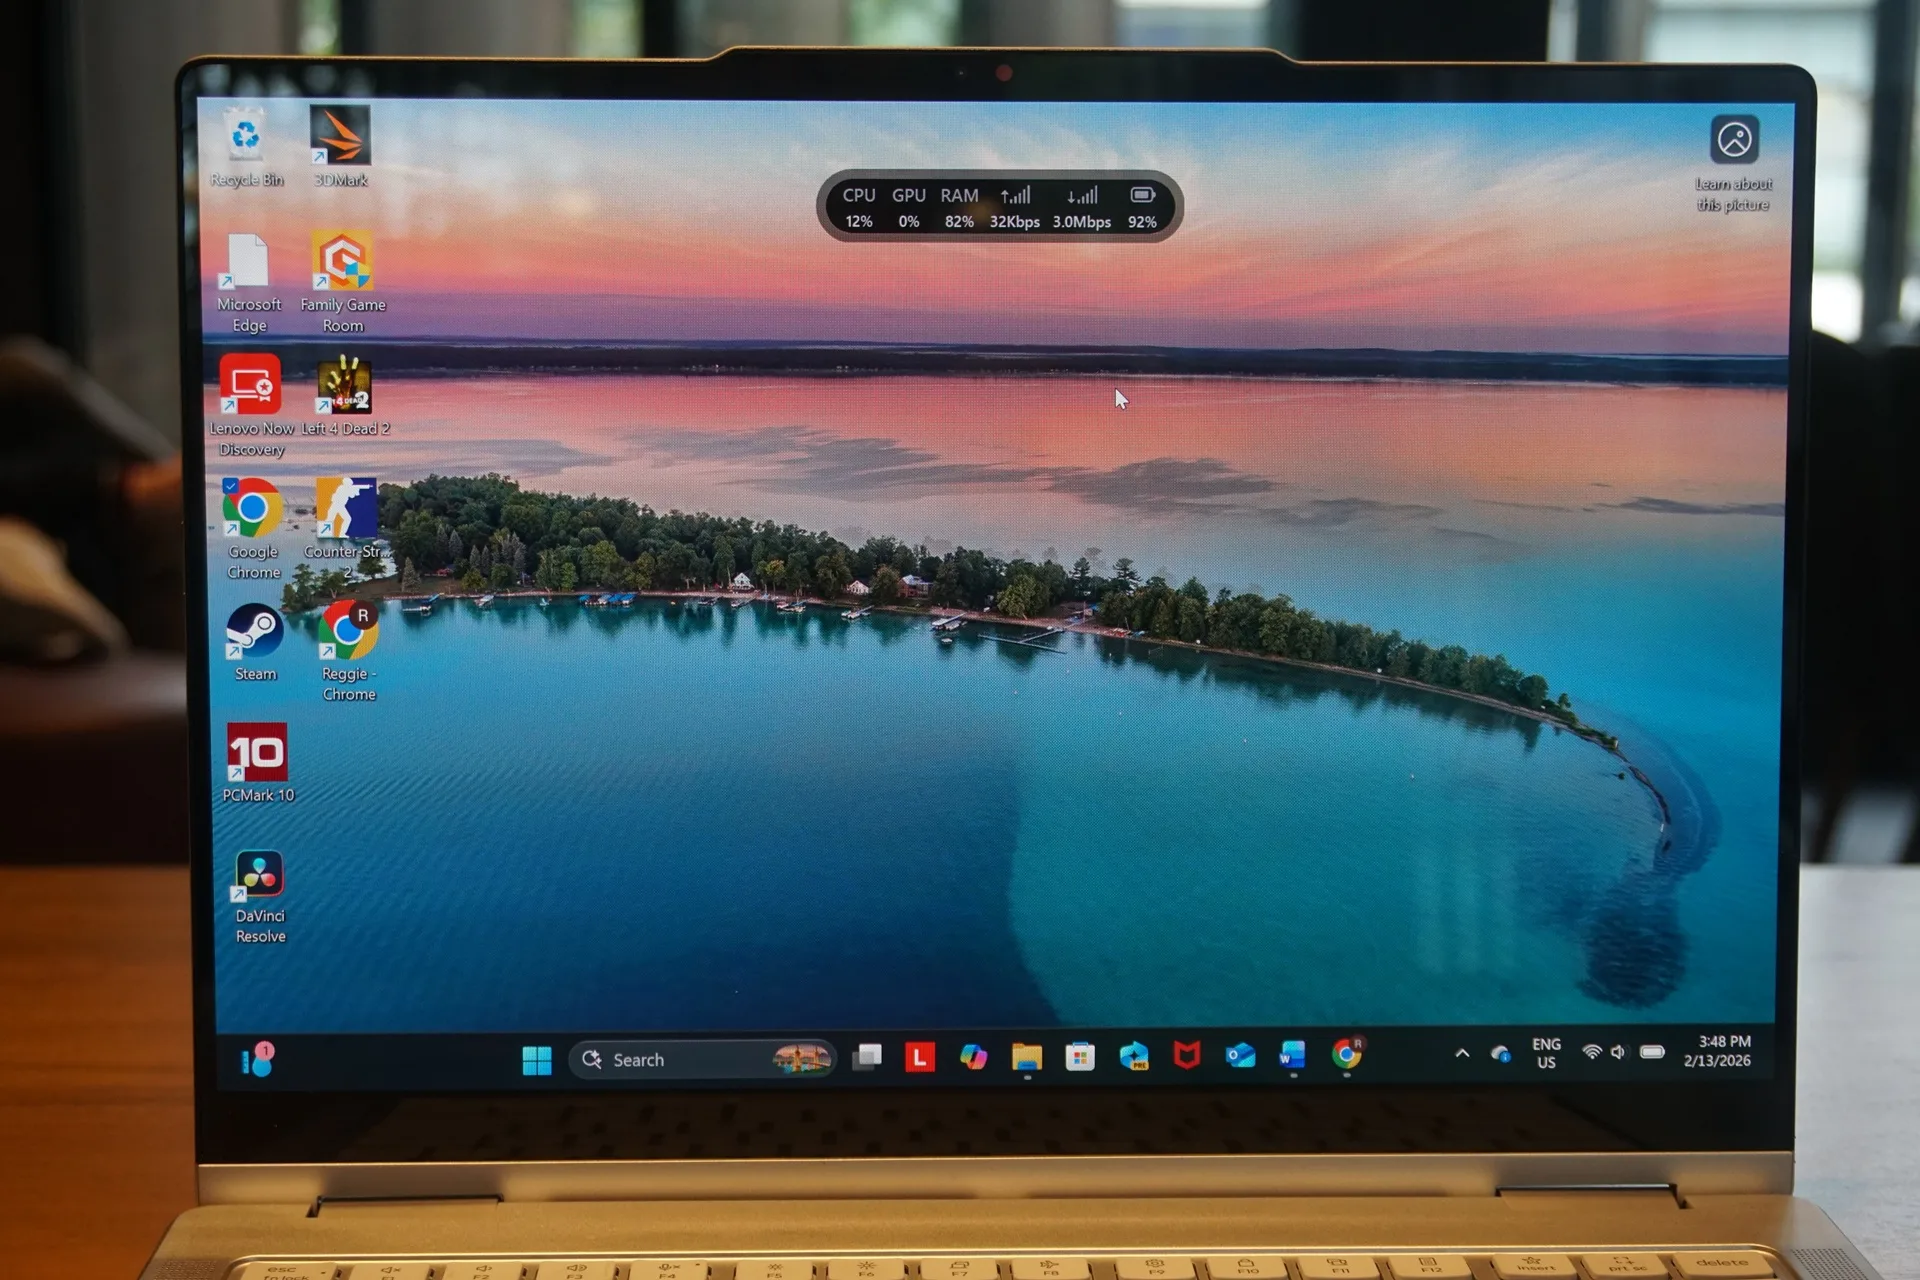The image size is (1920, 1280).
Task: Click the 32Kbps upload speed readout
Action: pyautogui.click(x=1015, y=207)
